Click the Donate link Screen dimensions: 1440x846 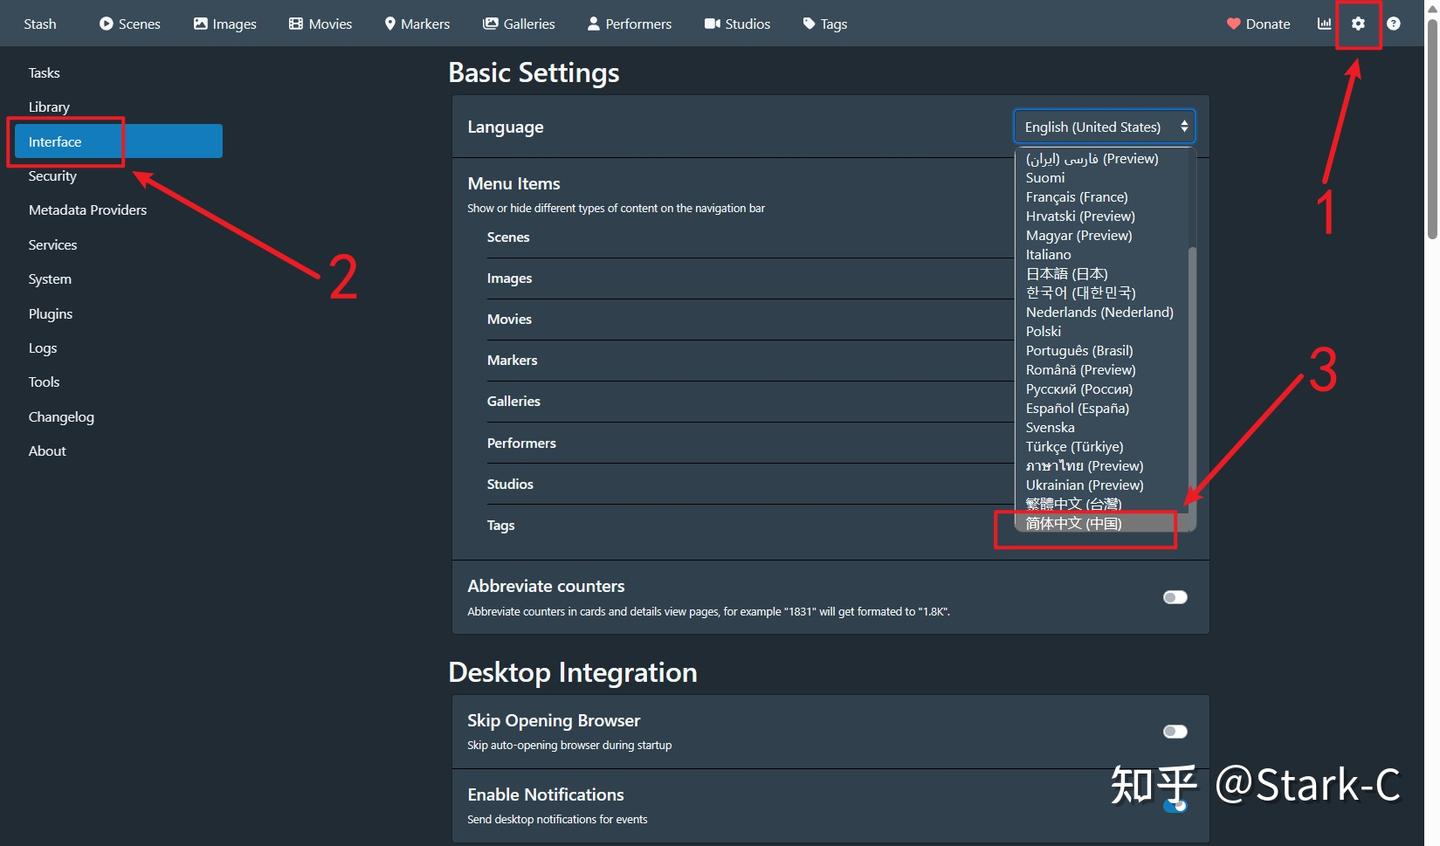pyautogui.click(x=1258, y=23)
